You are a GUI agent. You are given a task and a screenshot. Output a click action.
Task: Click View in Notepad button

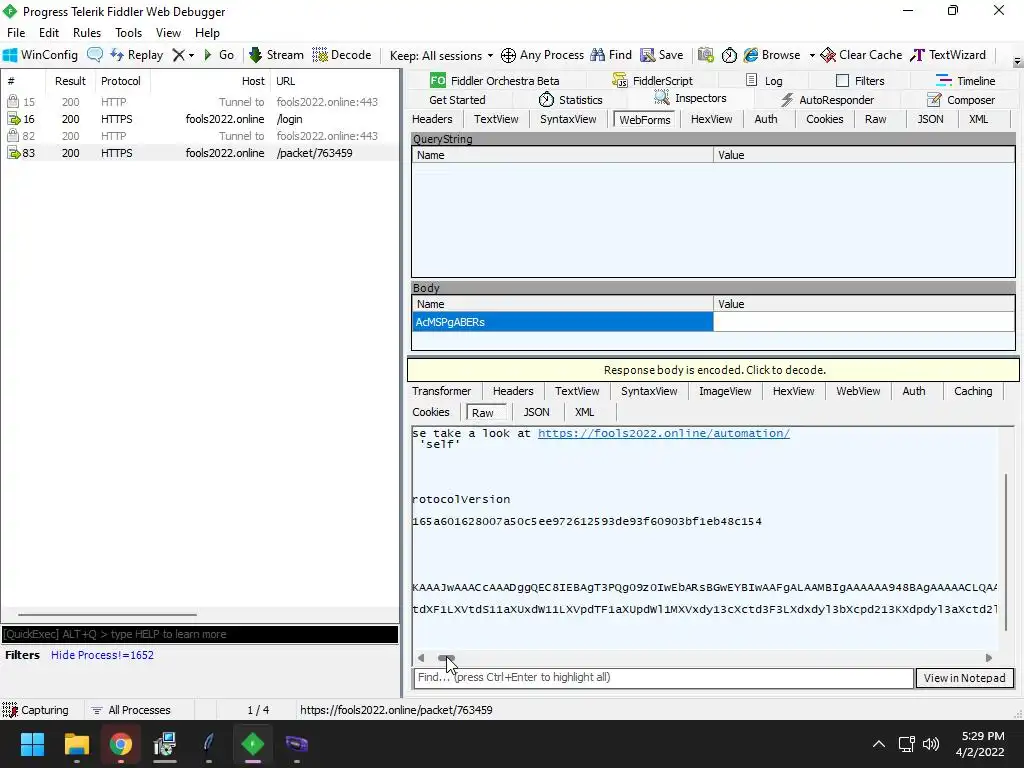965,678
